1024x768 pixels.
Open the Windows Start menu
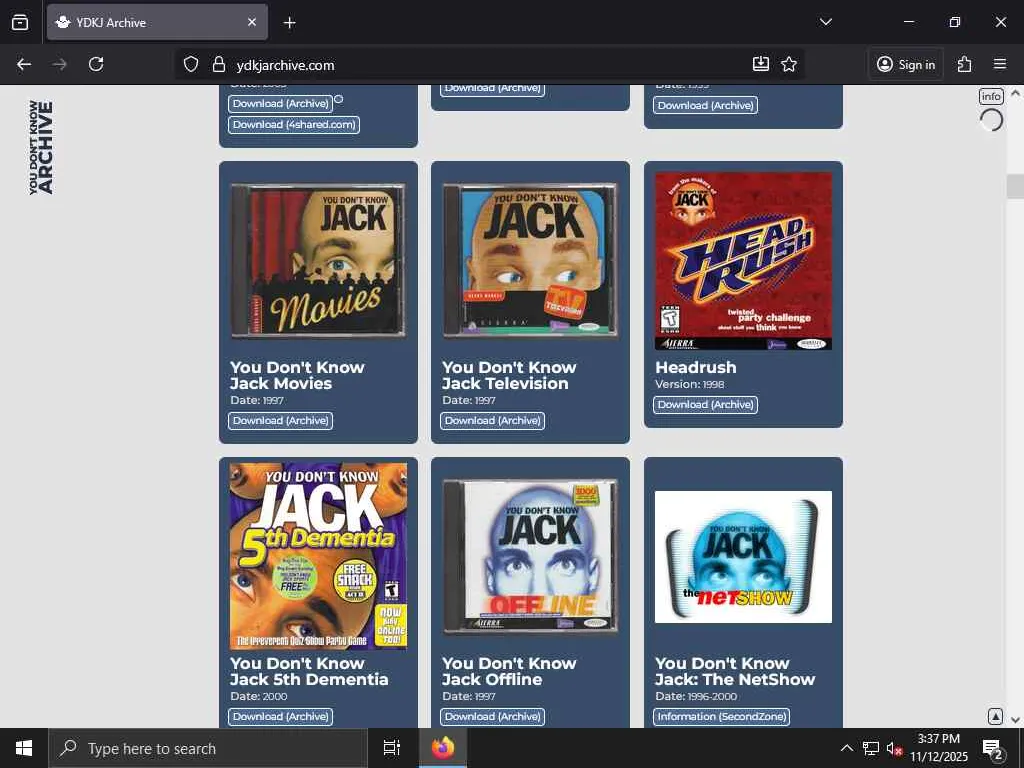coord(24,748)
